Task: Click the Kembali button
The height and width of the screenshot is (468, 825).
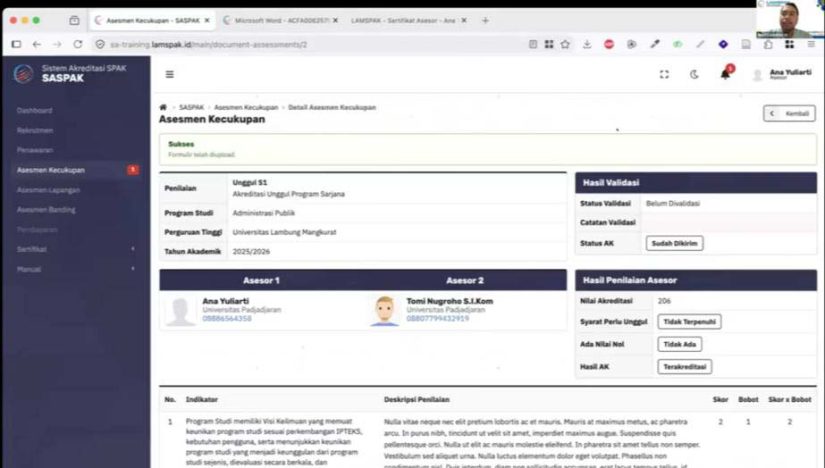Action: [789, 114]
